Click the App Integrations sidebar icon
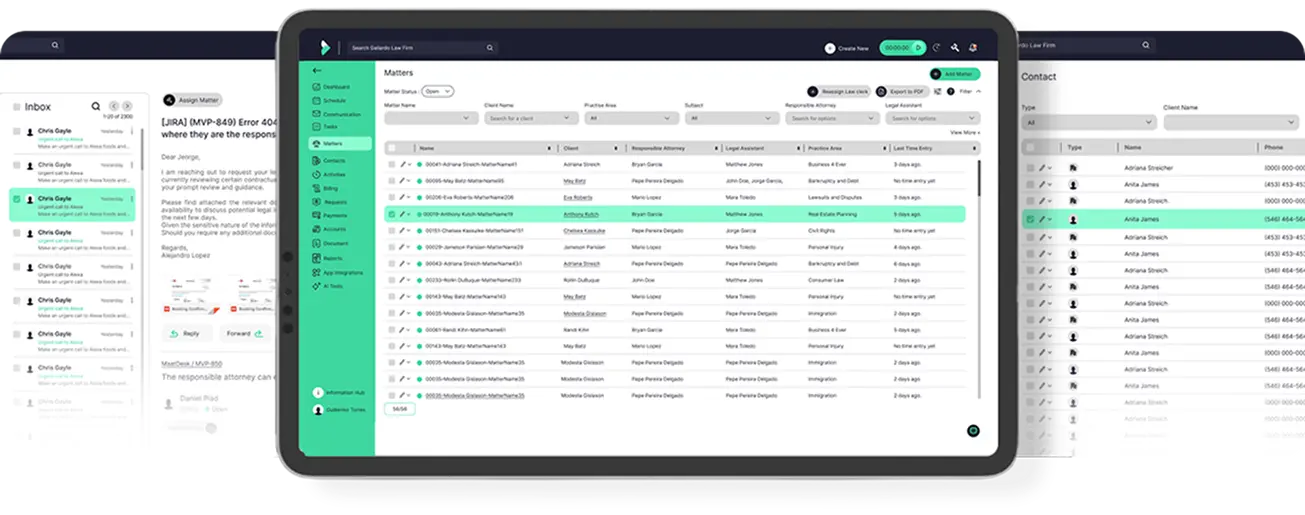Screen dimensions: 1305x515 tap(316, 272)
